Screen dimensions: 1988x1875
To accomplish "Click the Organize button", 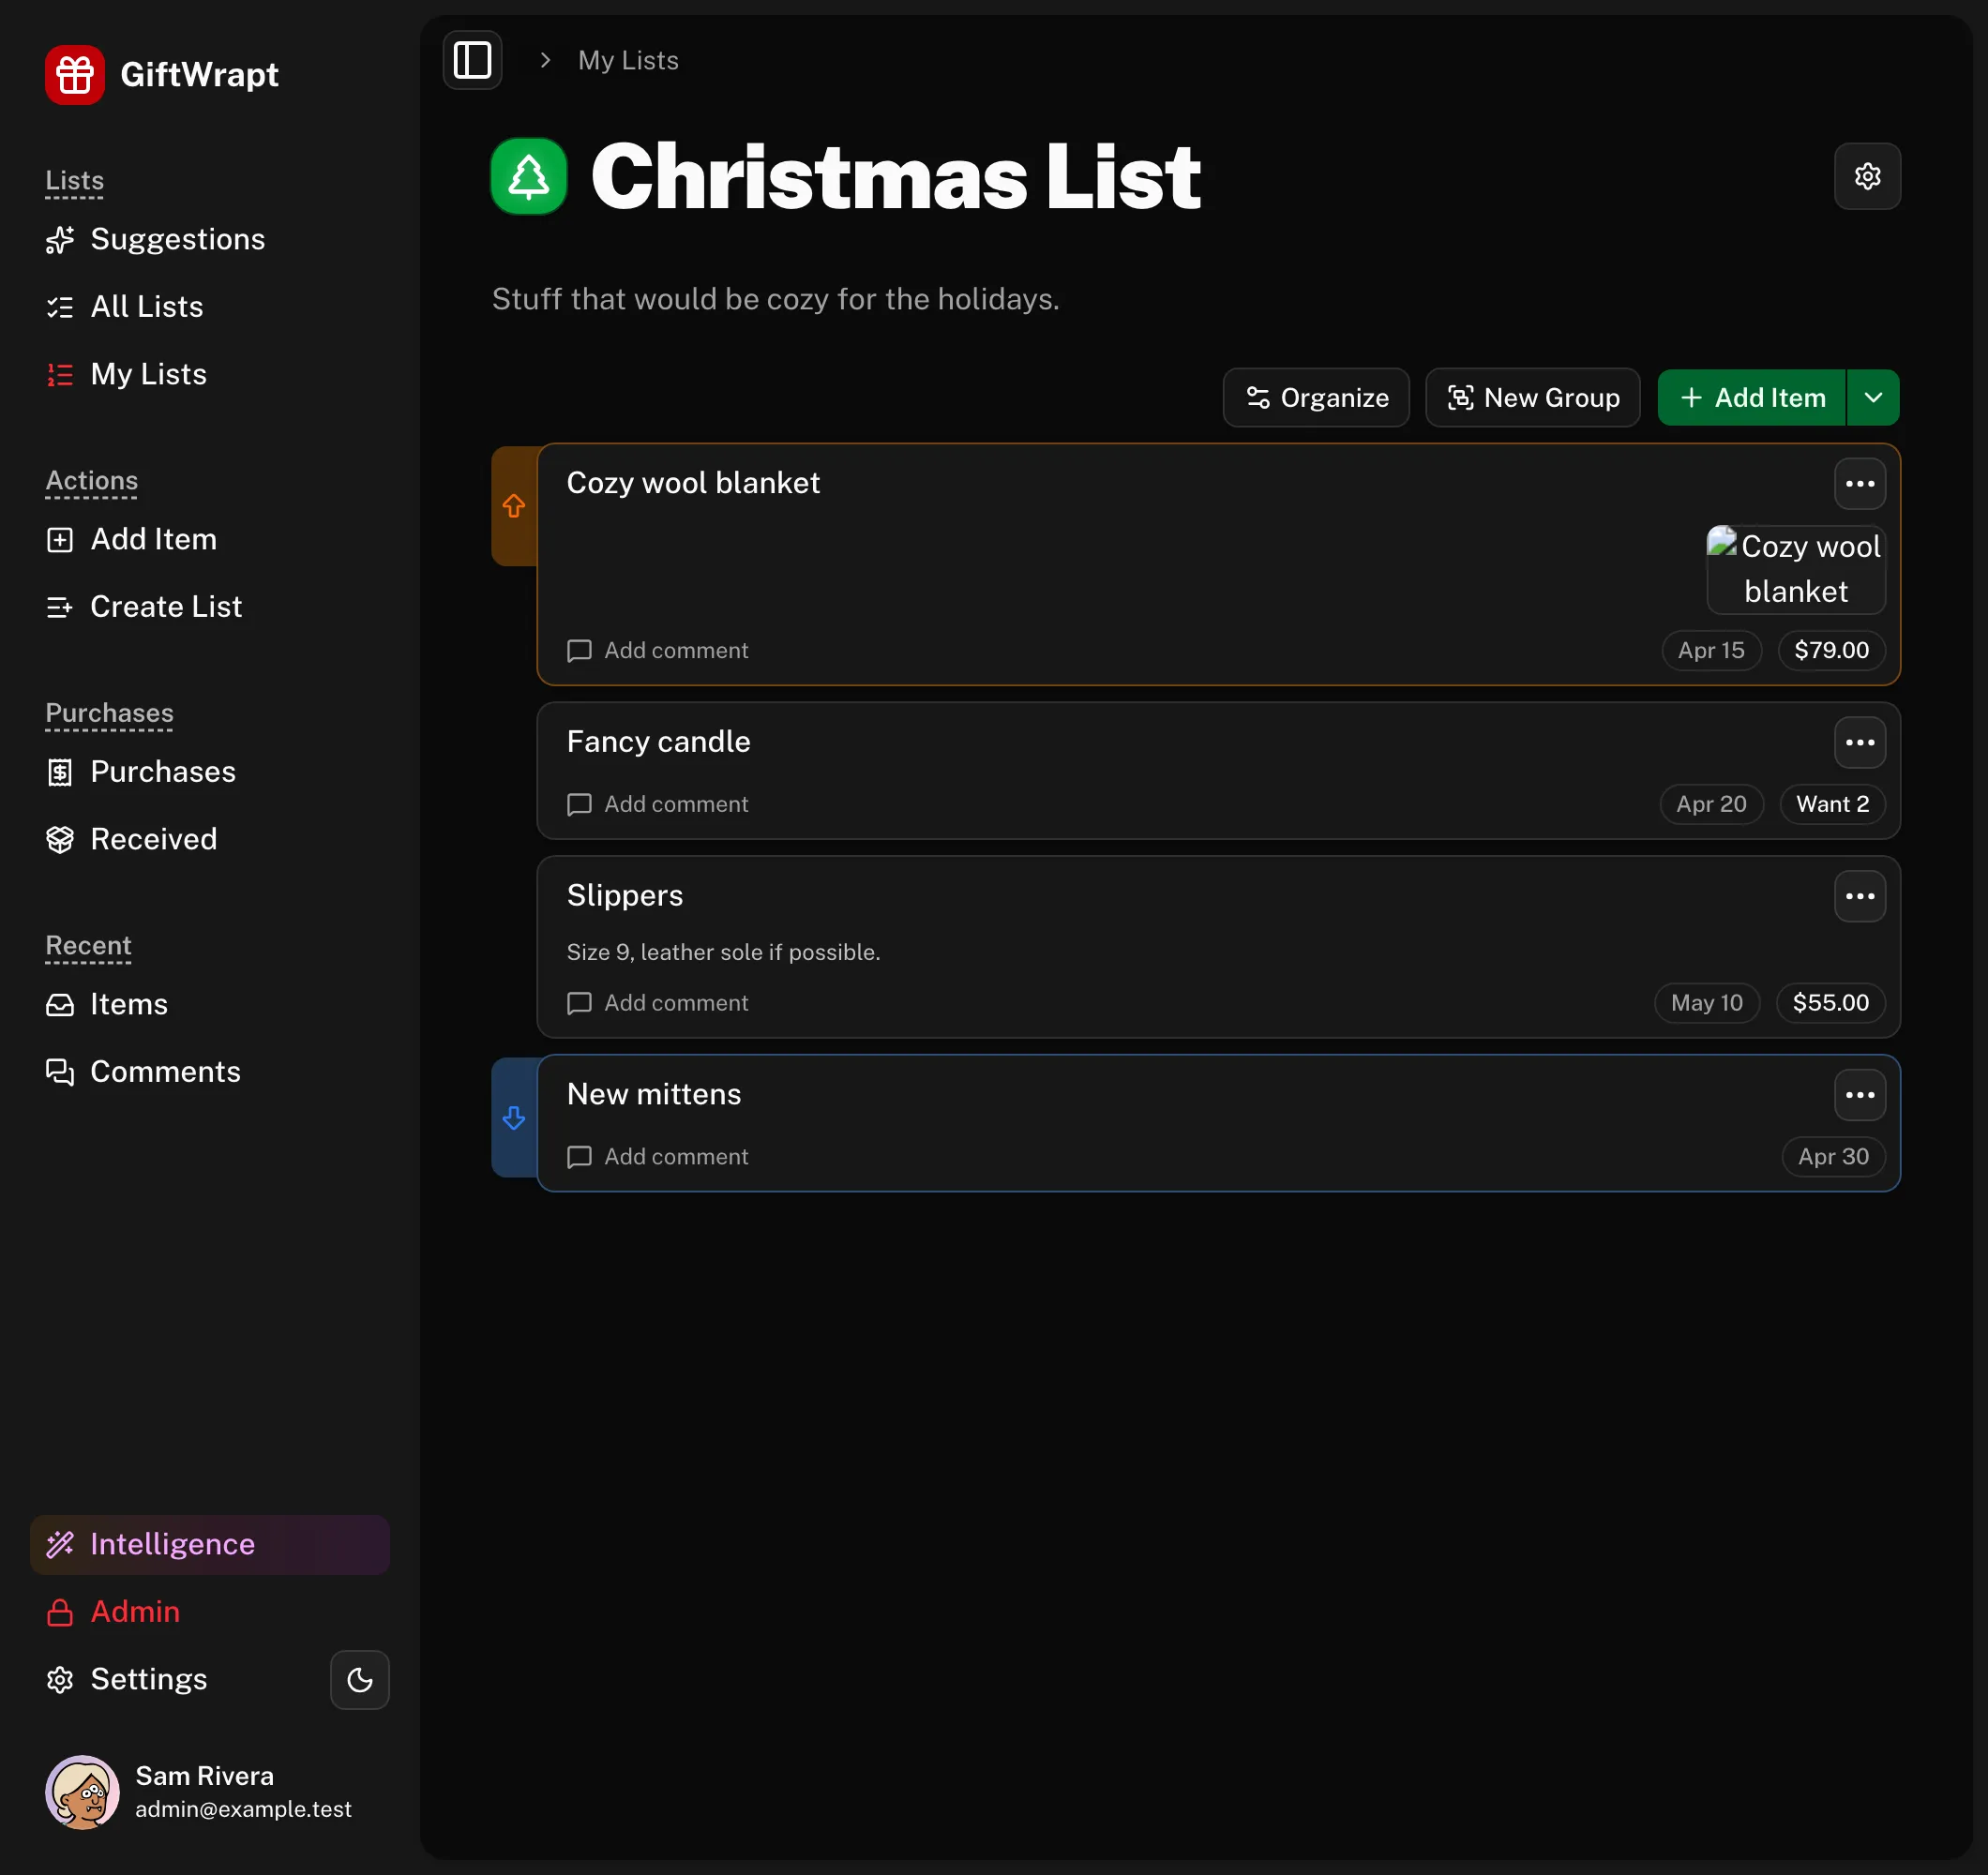I will point(1316,398).
